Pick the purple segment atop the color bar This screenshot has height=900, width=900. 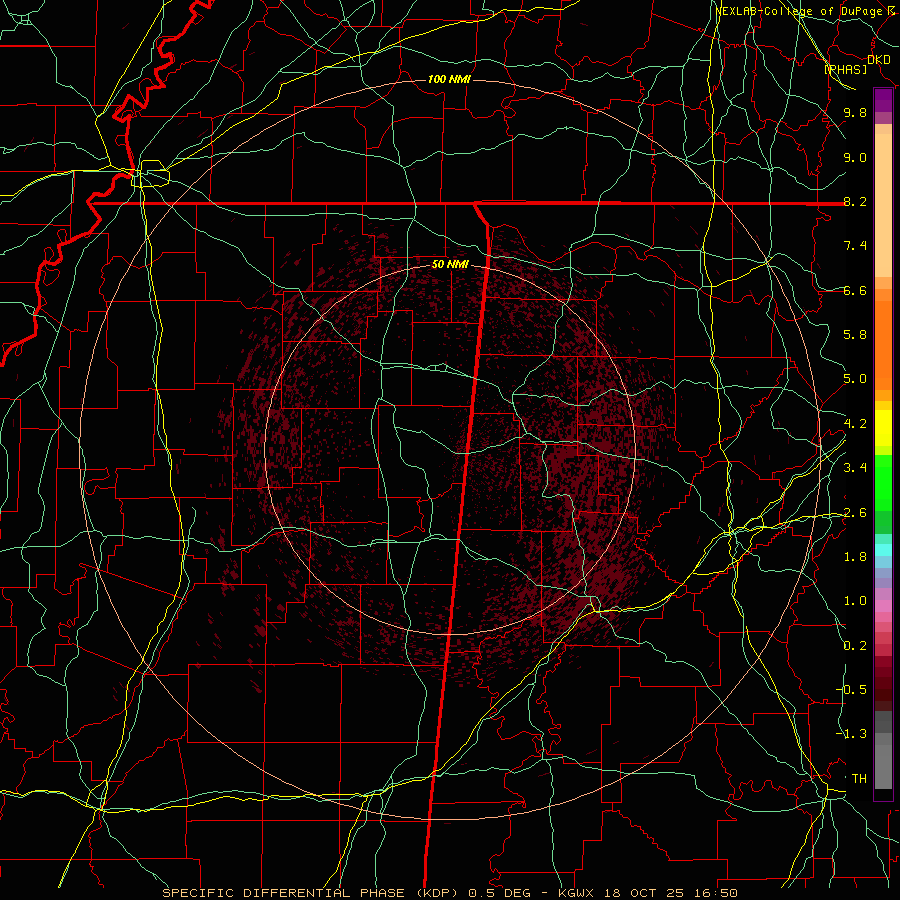click(883, 101)
